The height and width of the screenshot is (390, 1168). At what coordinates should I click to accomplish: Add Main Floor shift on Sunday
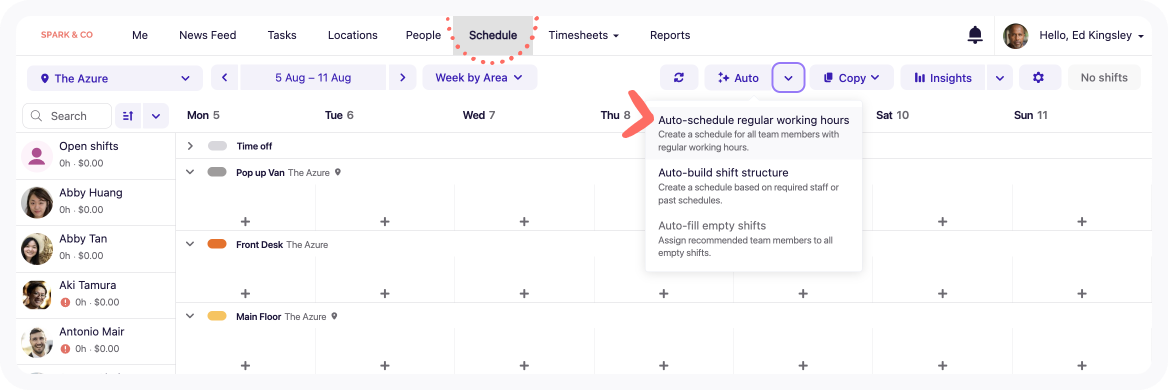coord(1082,365)
